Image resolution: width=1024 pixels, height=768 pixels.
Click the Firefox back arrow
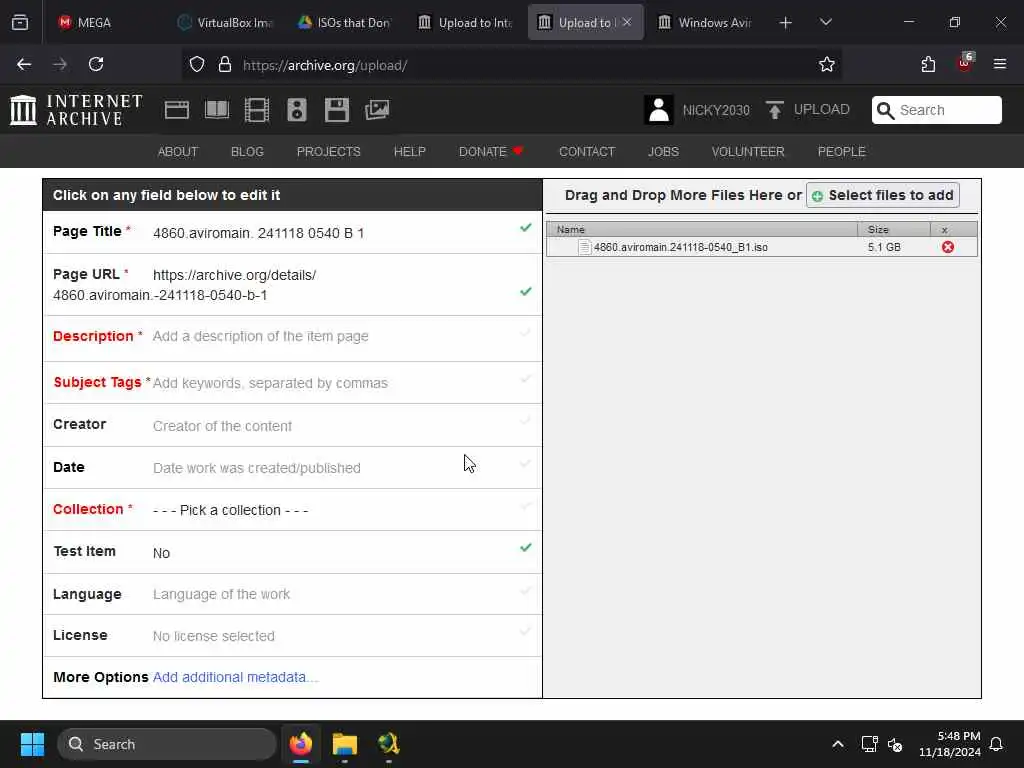click(24, 64)
